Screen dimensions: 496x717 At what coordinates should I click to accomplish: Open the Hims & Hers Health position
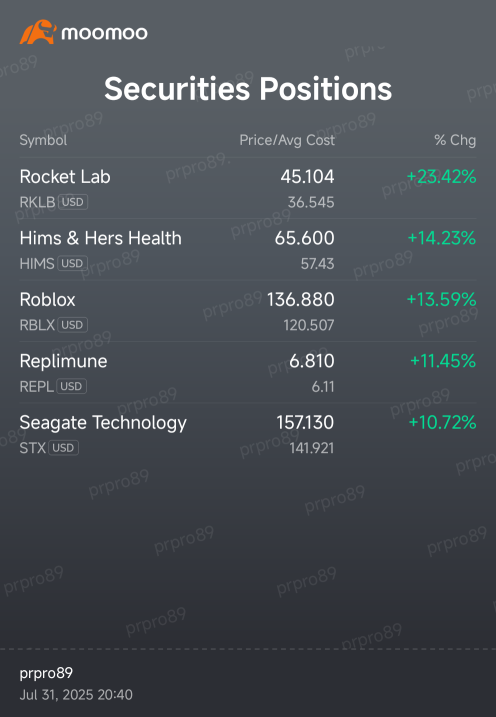click(x=248, y=250)
